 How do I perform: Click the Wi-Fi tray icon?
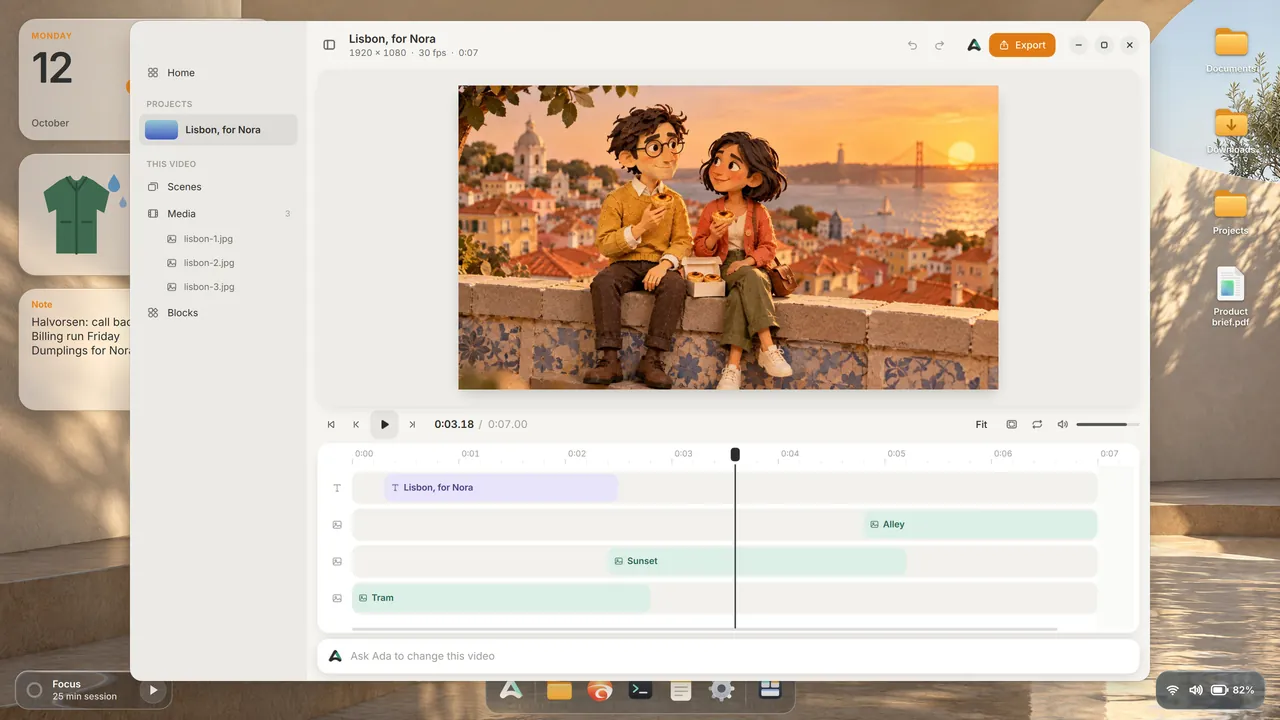pyautogui.click(x=1172, y=690)
